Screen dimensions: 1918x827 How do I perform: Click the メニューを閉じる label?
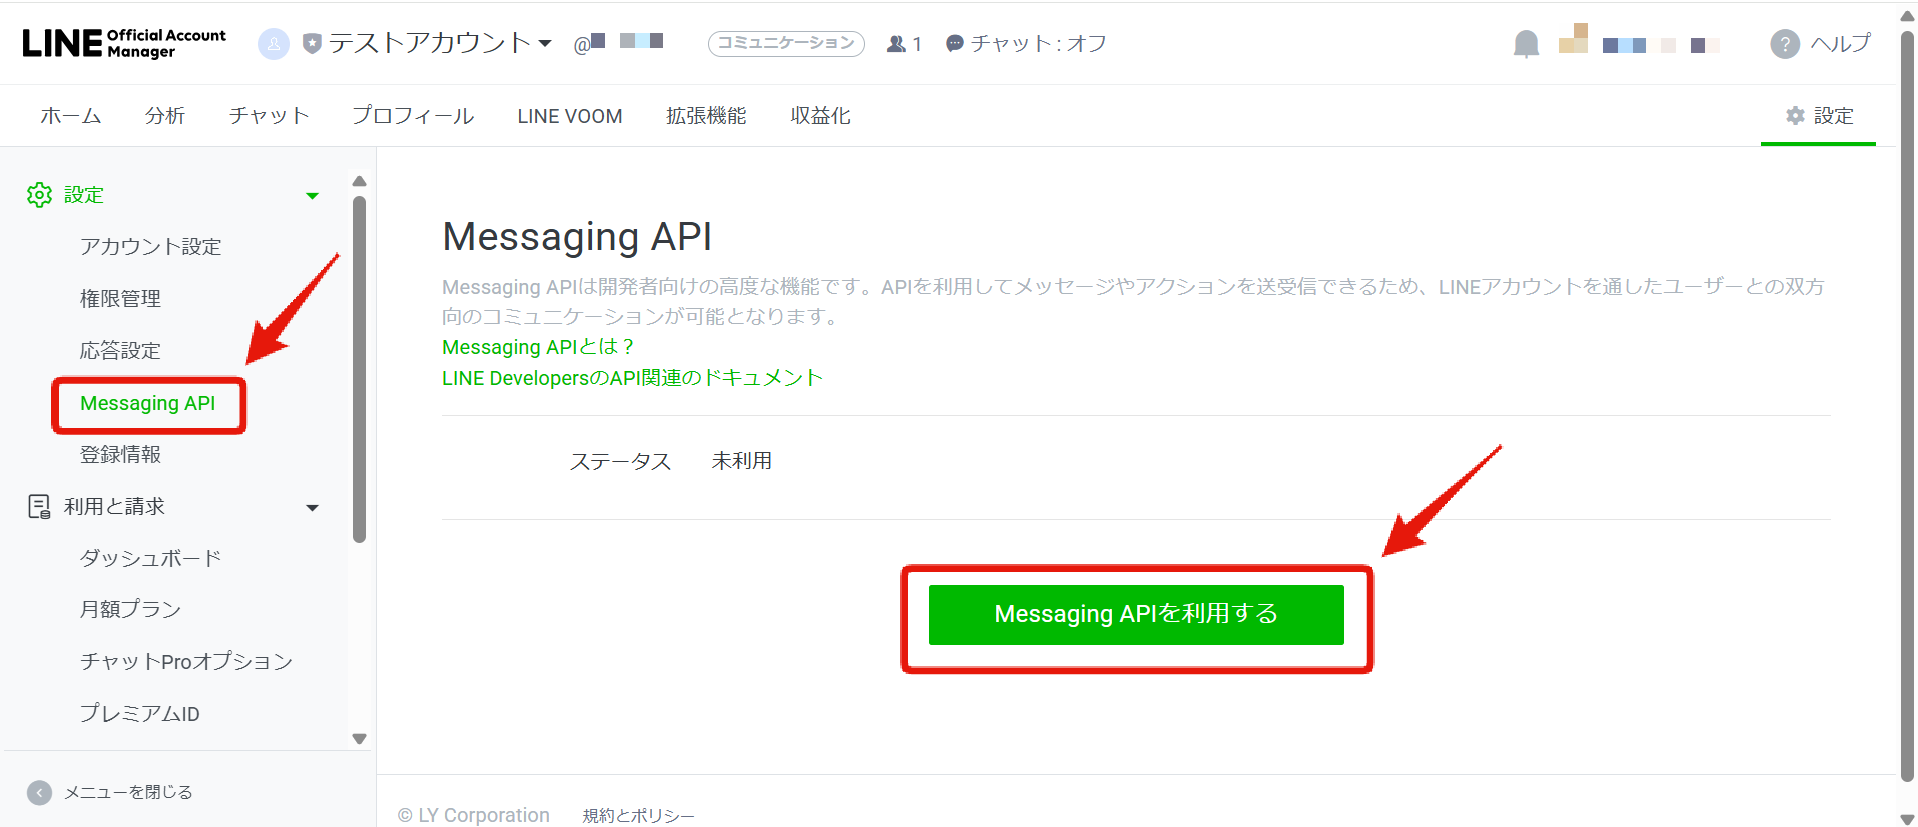(128, 792)
